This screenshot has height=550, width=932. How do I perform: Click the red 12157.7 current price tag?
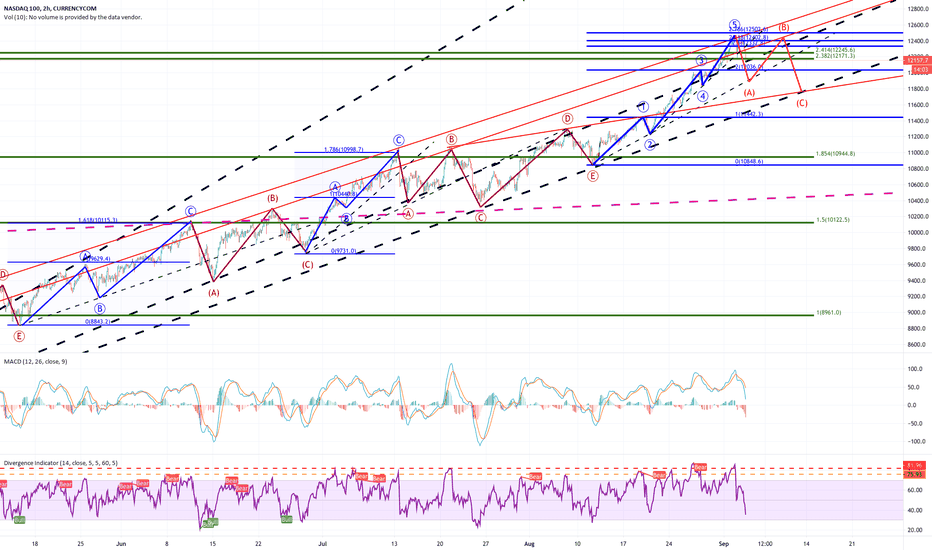(917, 61)
